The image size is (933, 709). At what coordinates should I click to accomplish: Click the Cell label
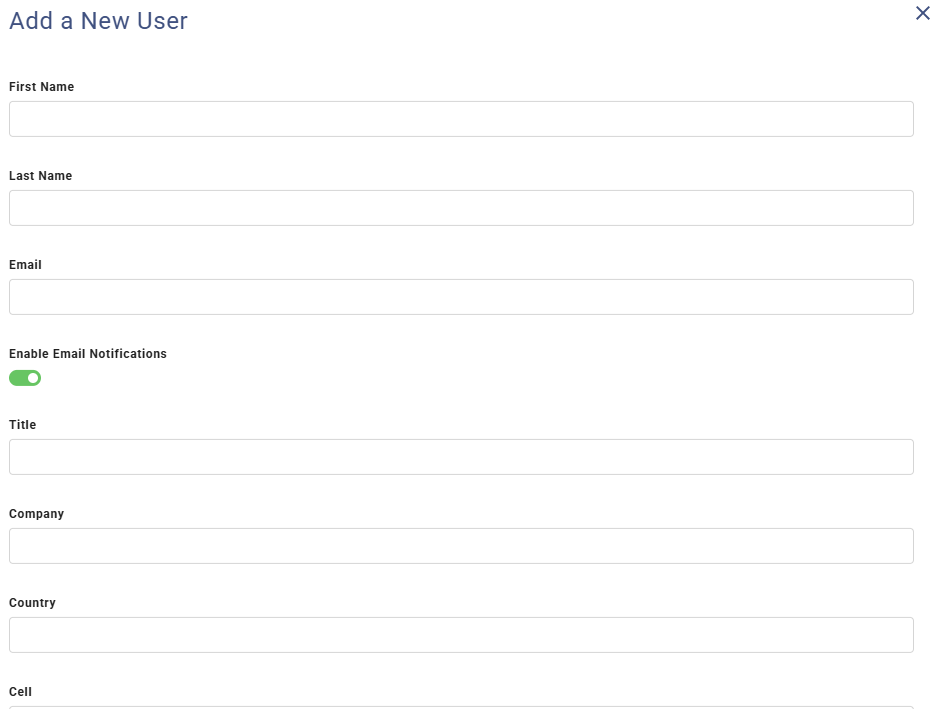click(x=21, y=691)
